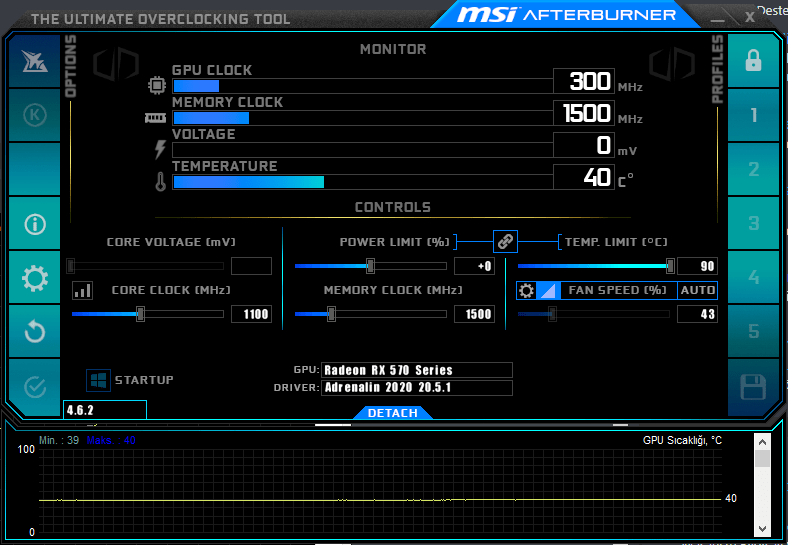
Task: Click the core clock 1100 value field
Action: pyautogui.click(x=251, y=314)
